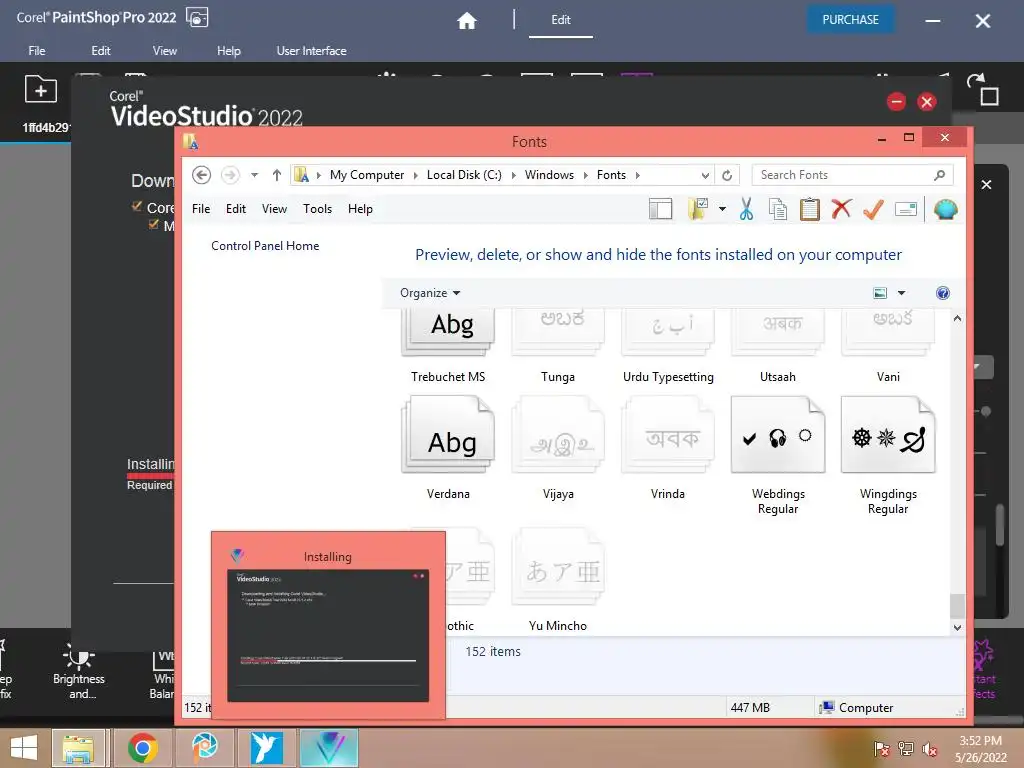Select the Vijaya font

pos(558,448)
